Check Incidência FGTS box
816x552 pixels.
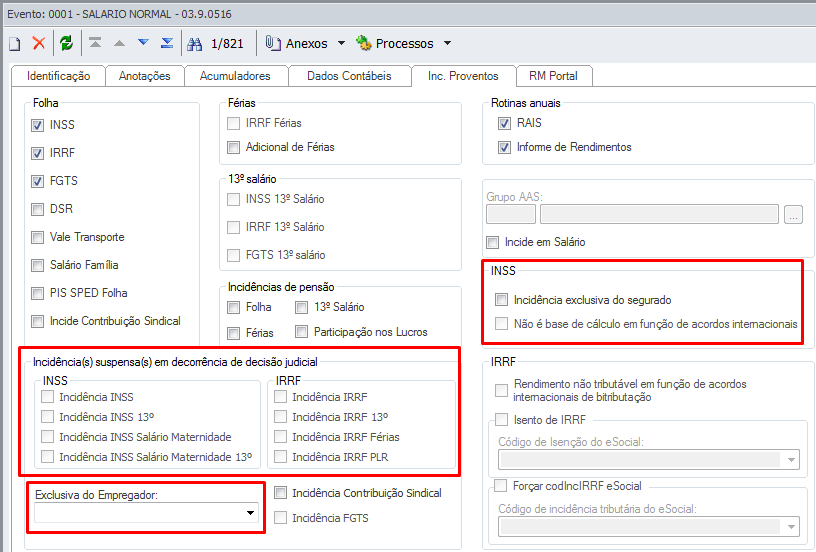tap(280, 518)
